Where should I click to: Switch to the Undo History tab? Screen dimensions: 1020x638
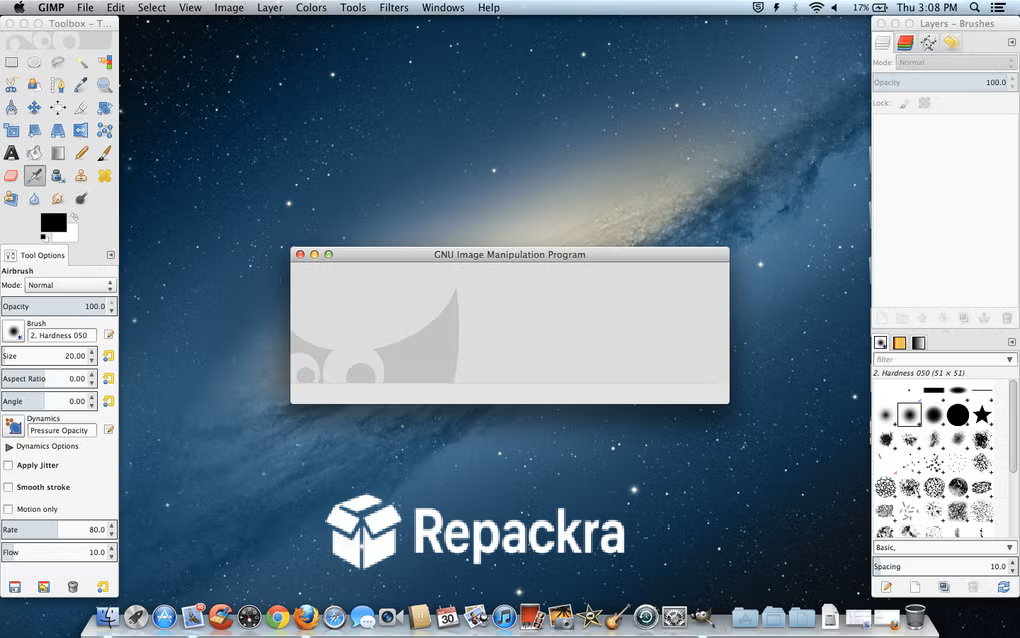tap(952, 43)
